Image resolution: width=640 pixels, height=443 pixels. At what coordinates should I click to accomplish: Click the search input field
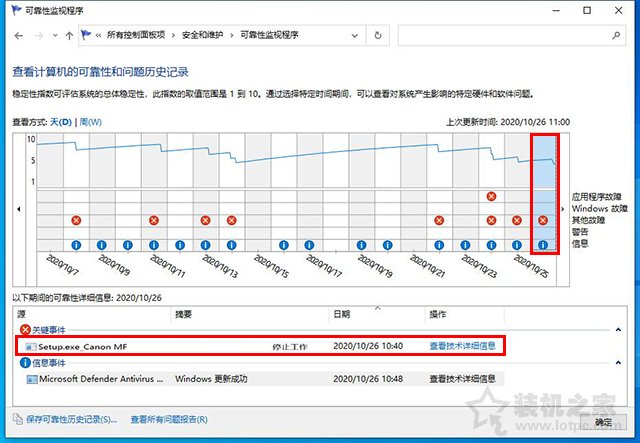click(x=512, y=36)
